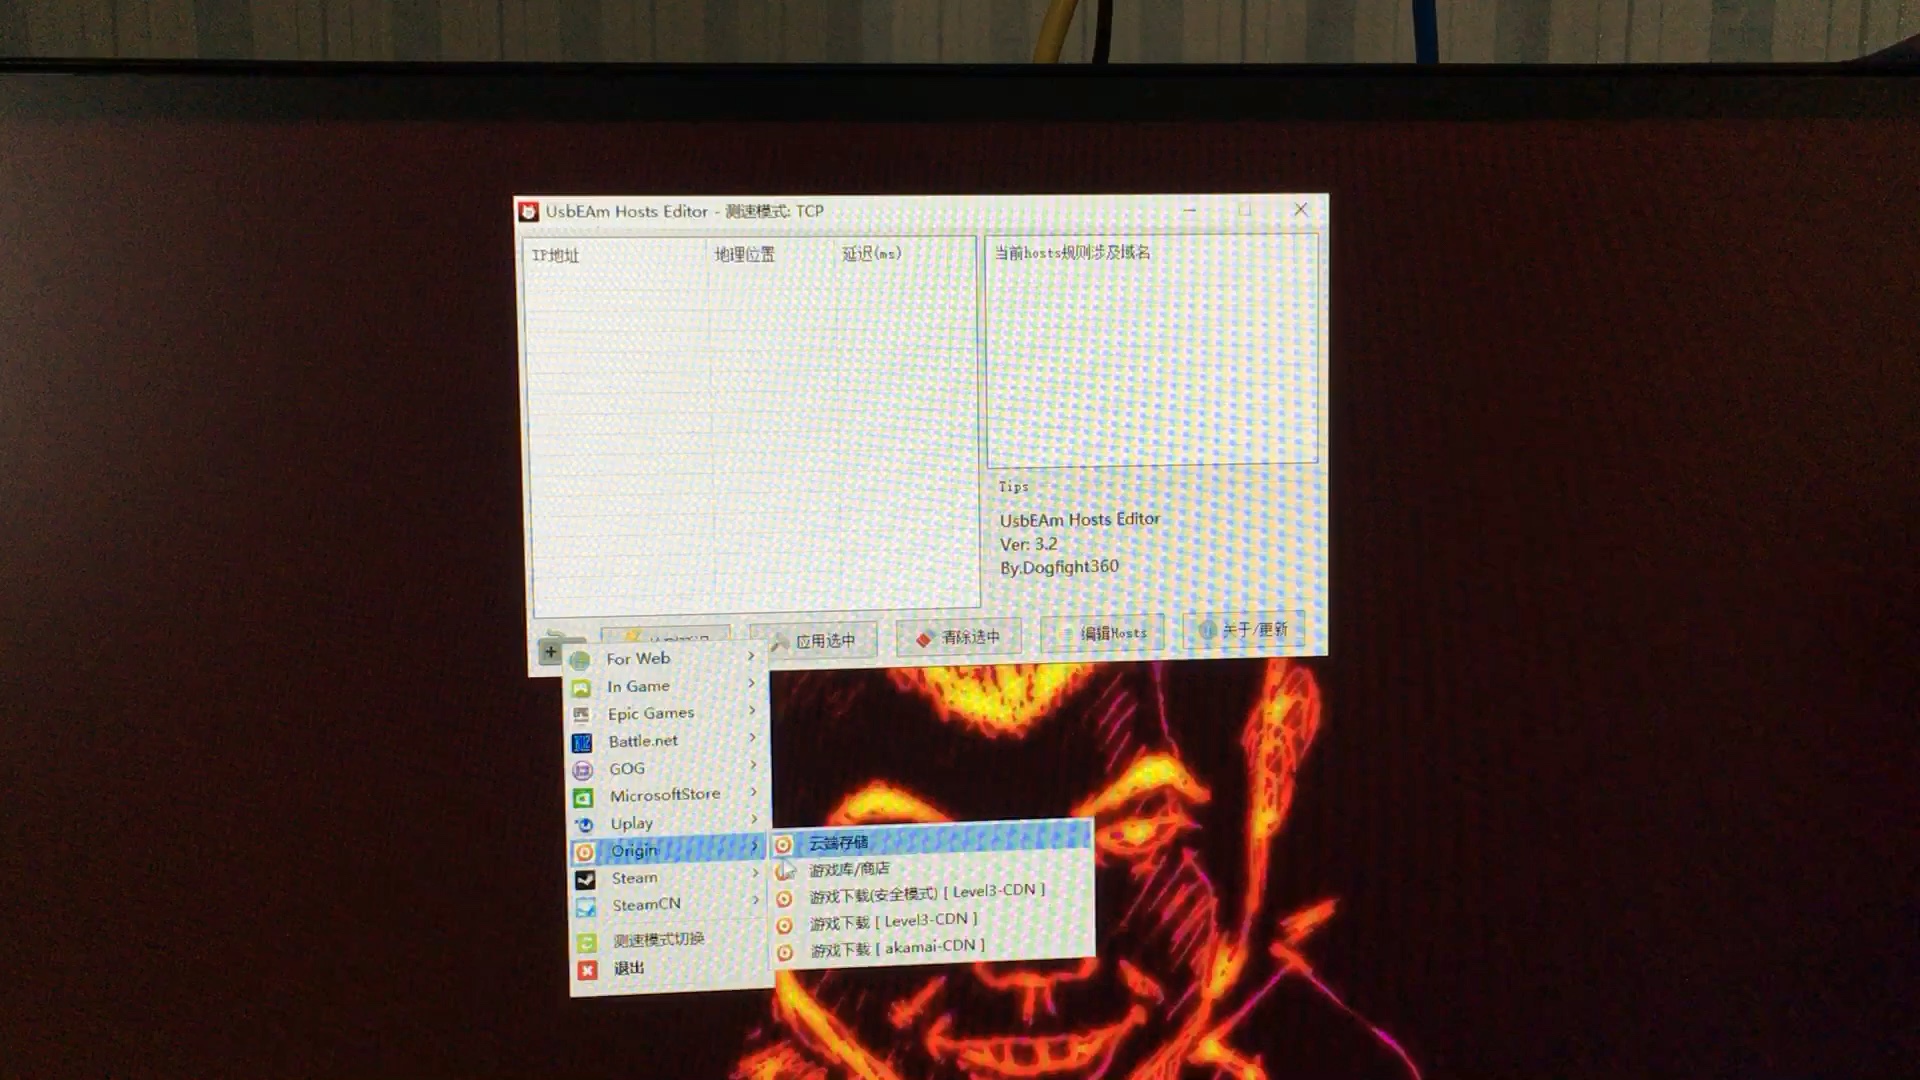Click the 关于/更新 button

(1244, 629)
